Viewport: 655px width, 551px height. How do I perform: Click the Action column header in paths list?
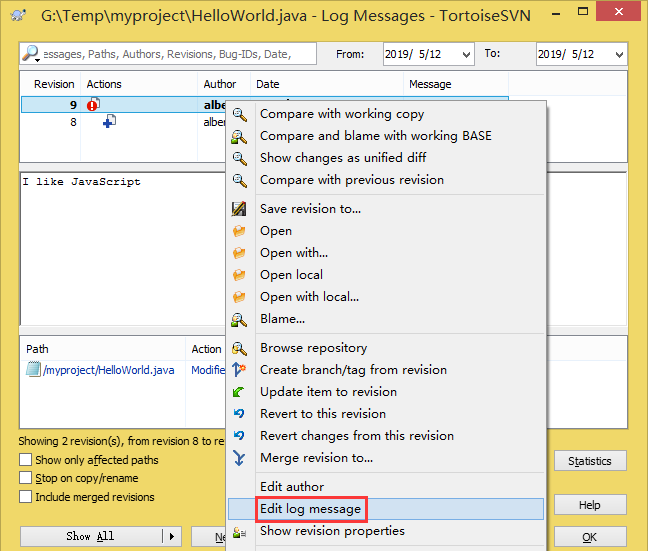206,349
